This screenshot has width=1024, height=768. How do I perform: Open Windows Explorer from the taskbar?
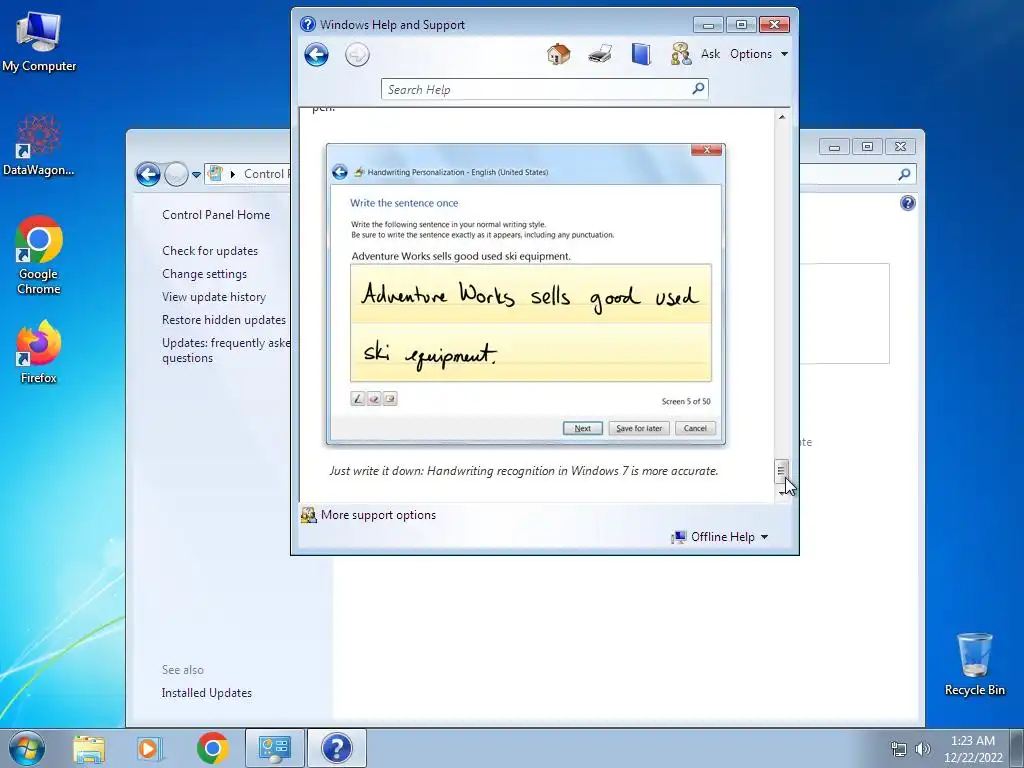point(89,748)
